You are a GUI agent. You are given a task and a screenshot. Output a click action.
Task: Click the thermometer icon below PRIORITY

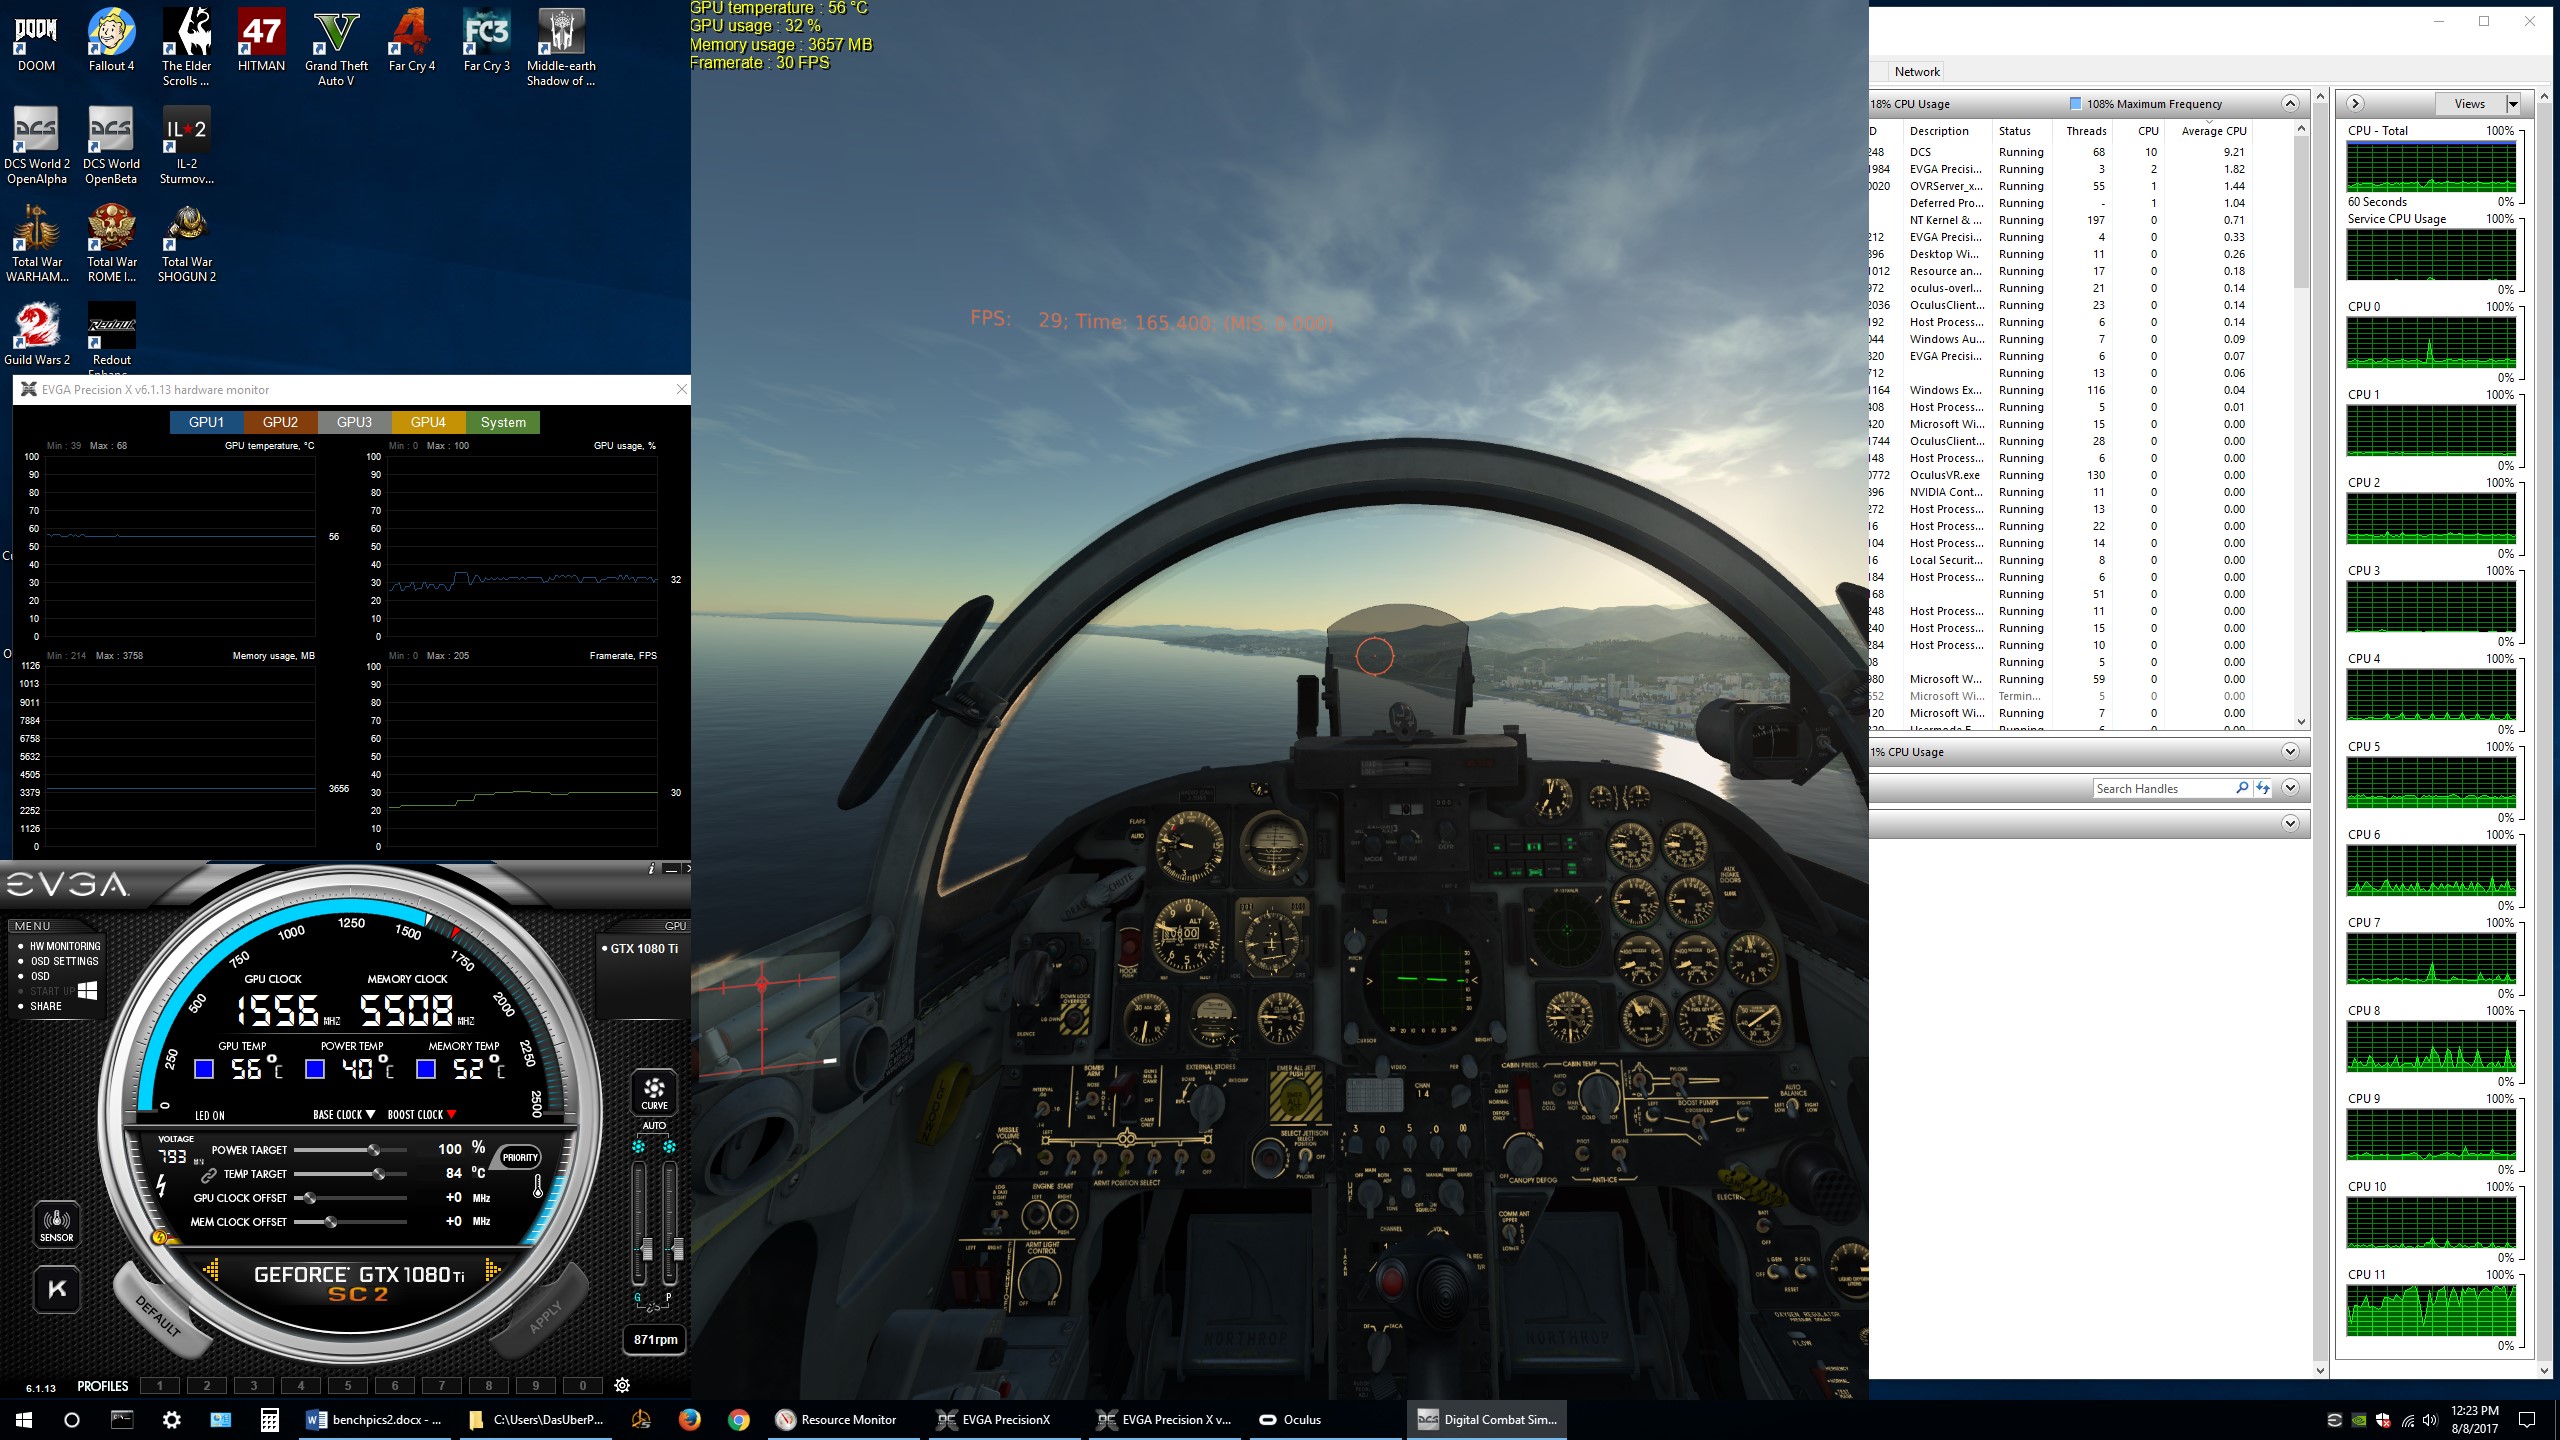coord(538,1187)
